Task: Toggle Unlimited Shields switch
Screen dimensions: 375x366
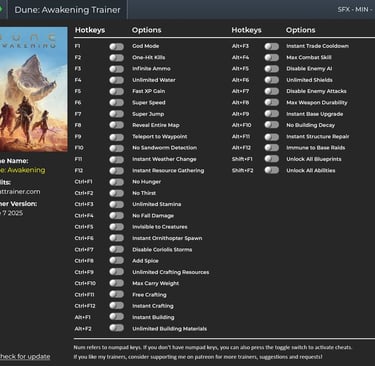Action: point(272,80)
